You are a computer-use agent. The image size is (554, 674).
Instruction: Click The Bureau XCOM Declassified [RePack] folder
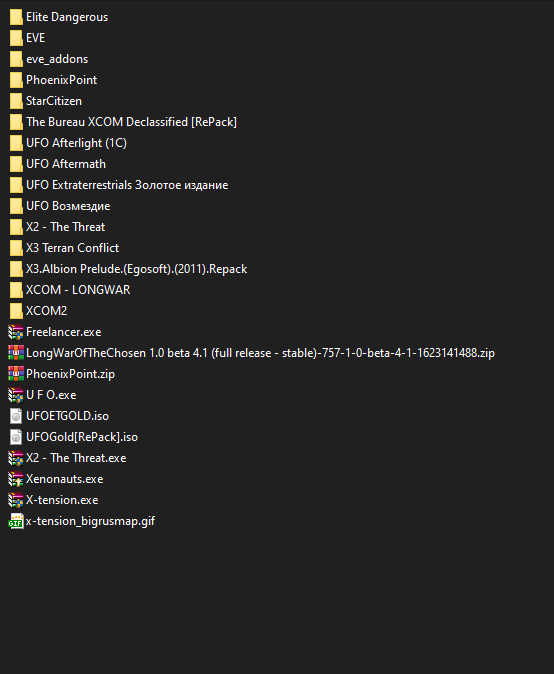point(123,122)
